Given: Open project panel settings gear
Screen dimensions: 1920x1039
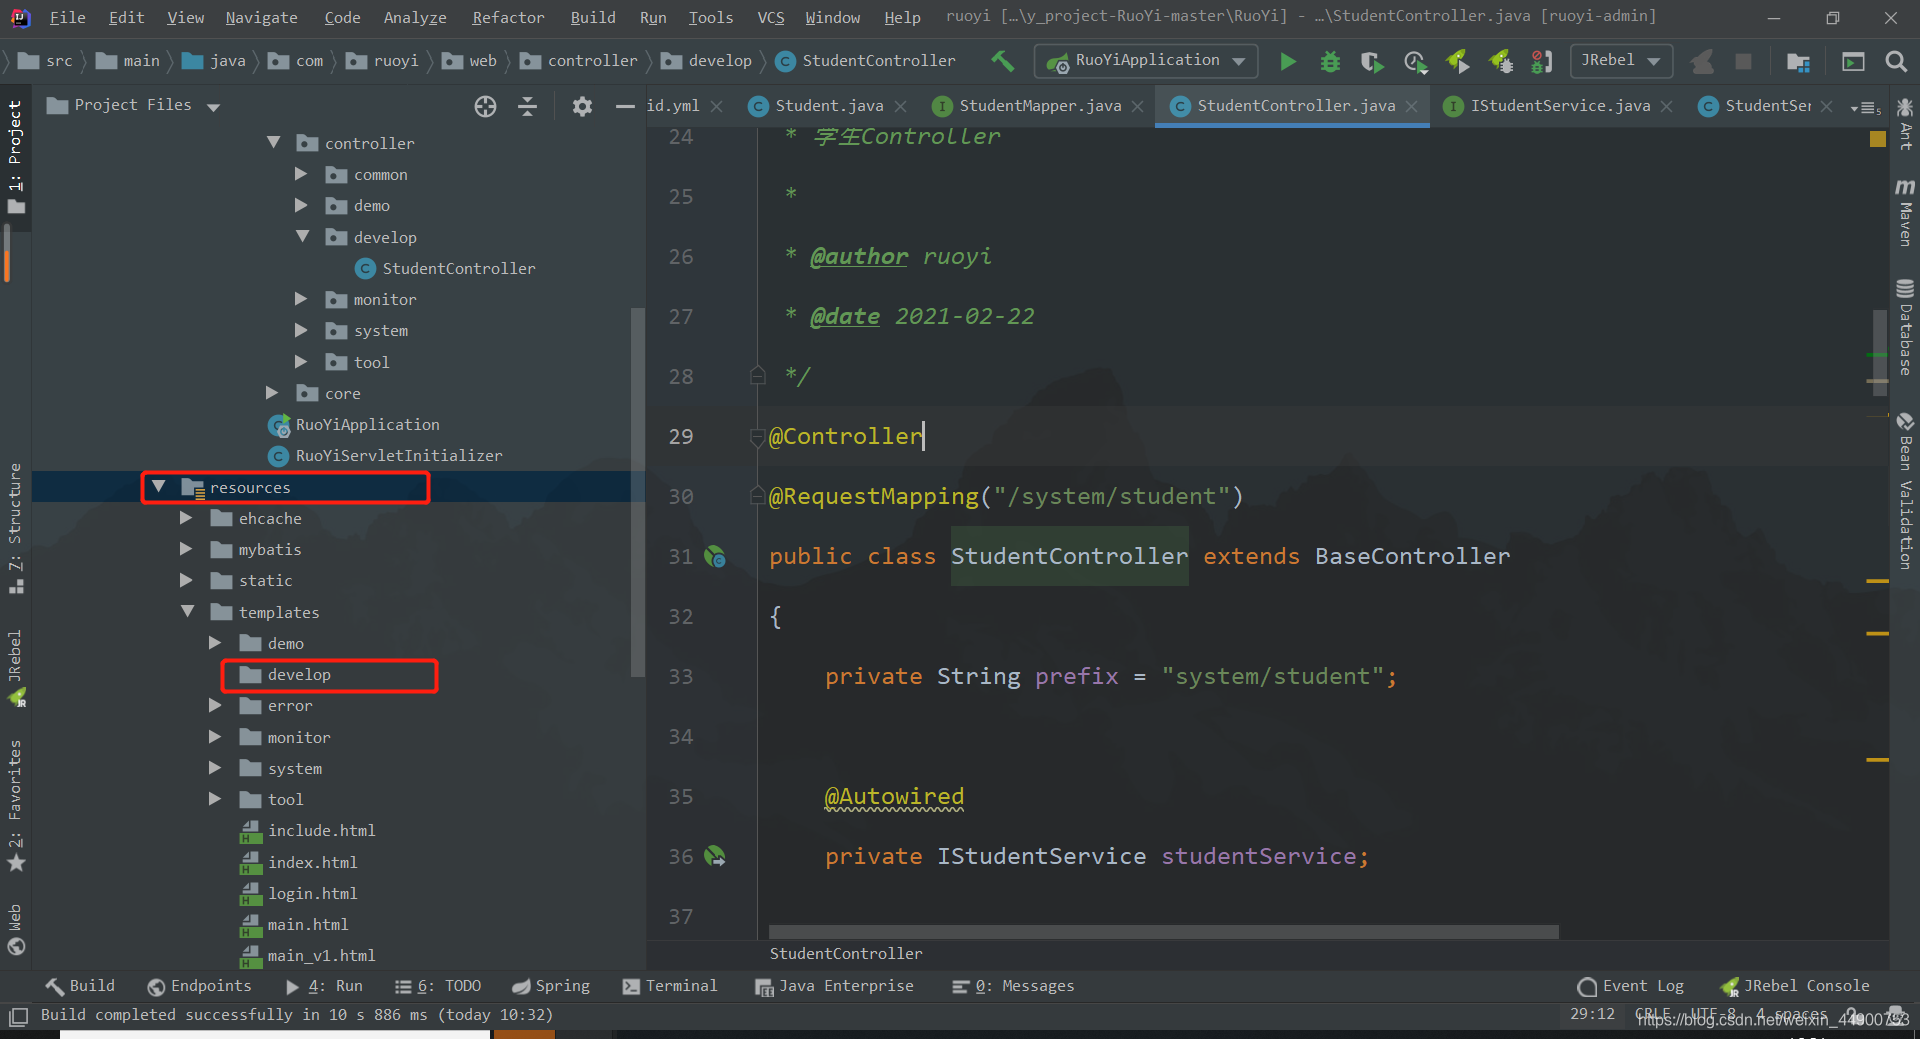Looking at the screenshot, I should pyautogui.click(x=582, y=106).
